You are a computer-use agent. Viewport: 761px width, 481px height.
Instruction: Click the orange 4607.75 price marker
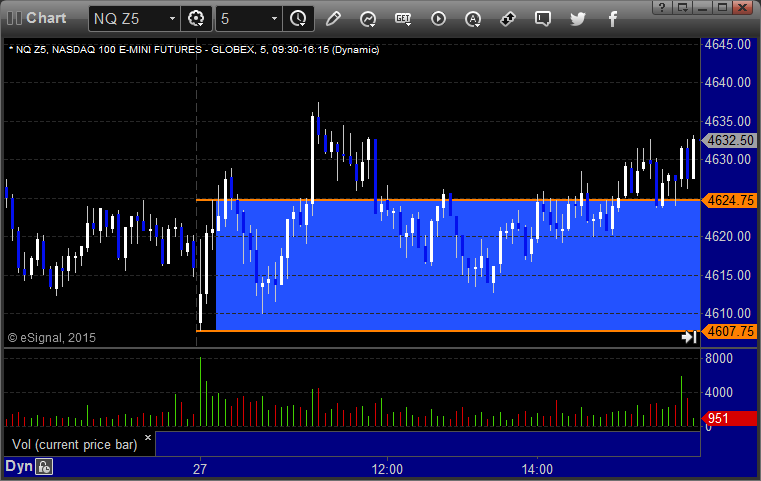[729, 332]
